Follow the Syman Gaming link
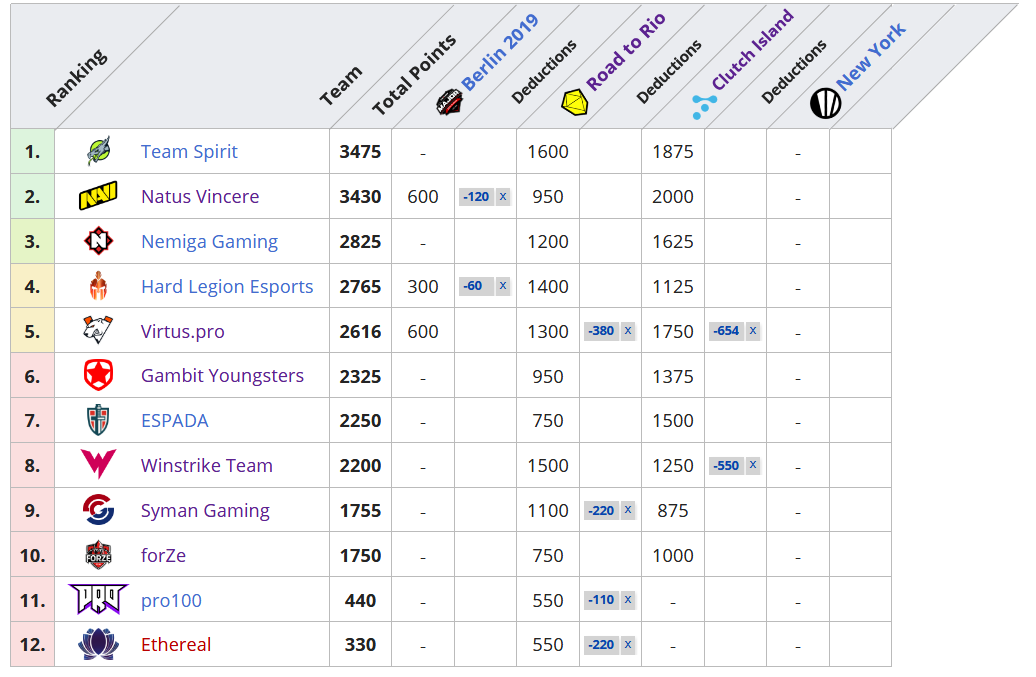Screen dimensions: 1036x677 [x=205, y=511]
